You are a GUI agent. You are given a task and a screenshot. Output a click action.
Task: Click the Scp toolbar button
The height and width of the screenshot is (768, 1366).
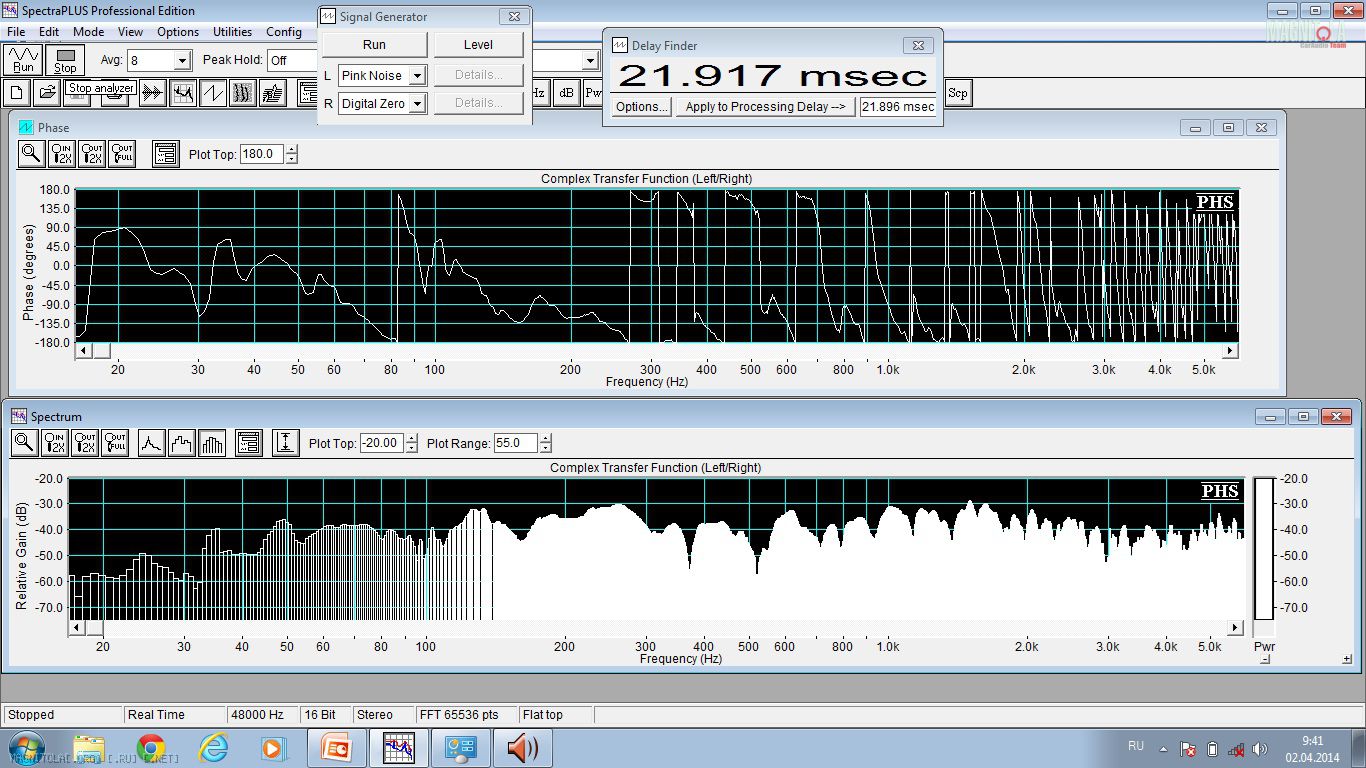[957, 93]
